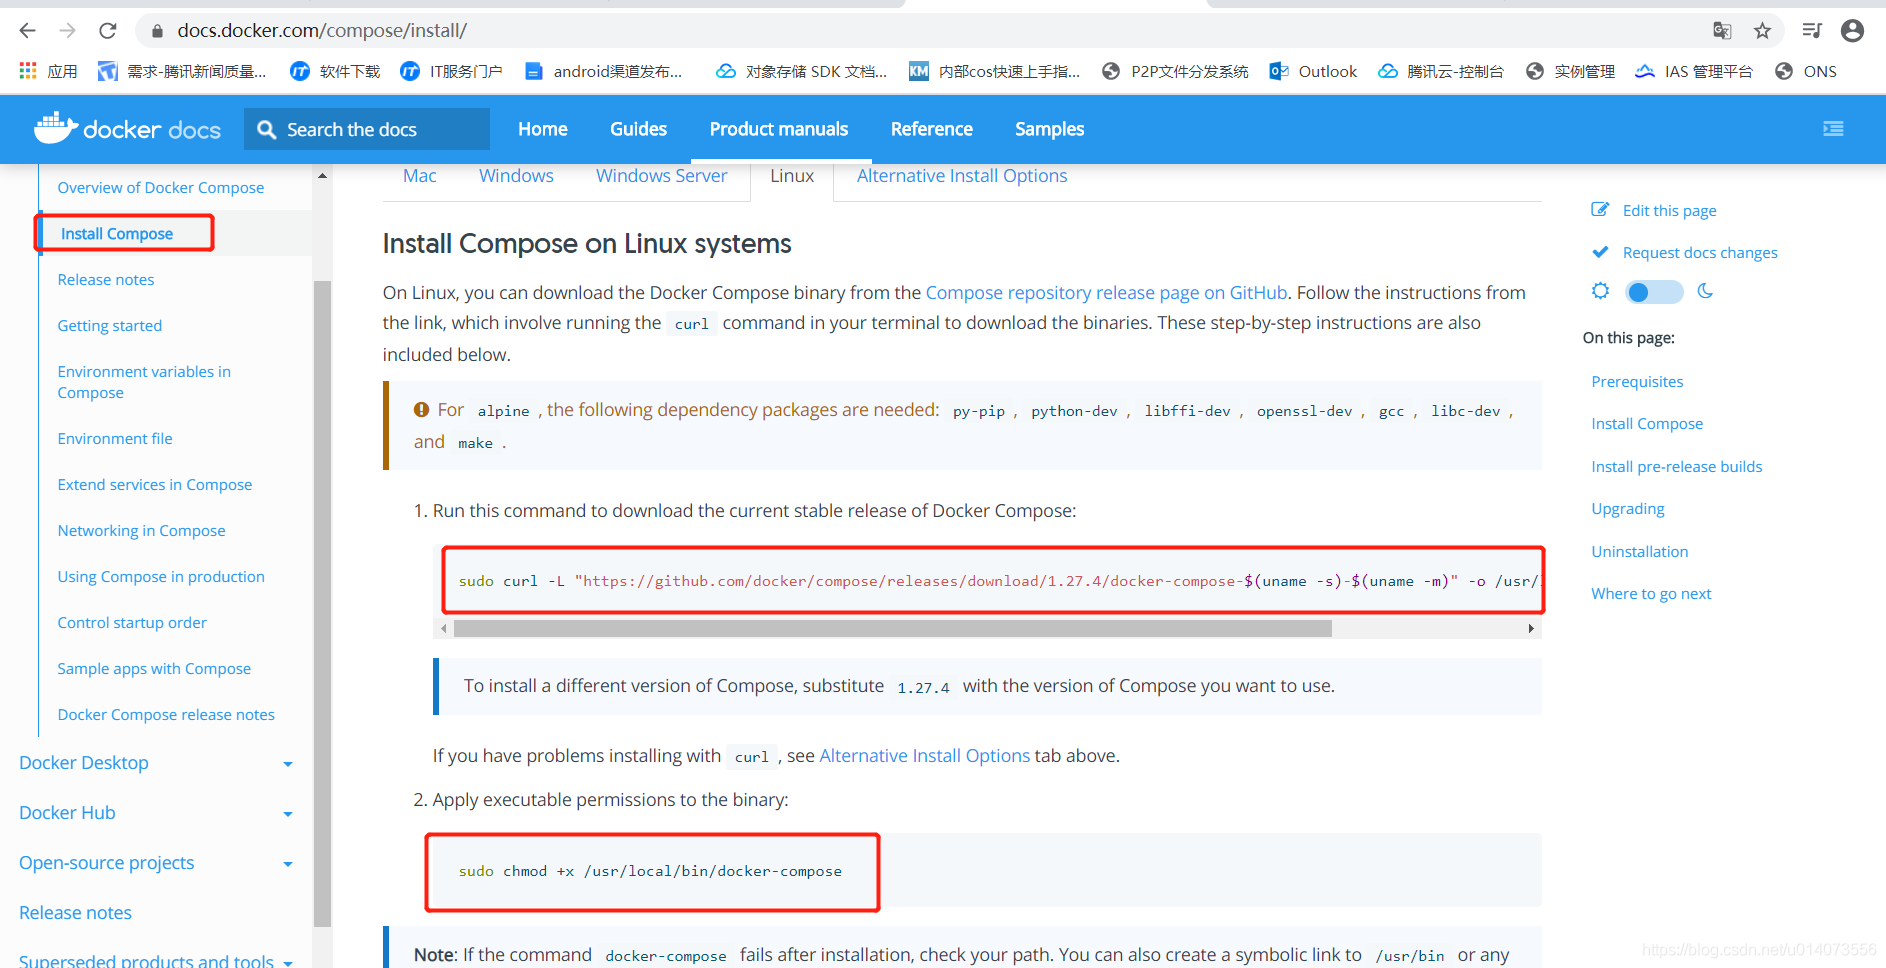Open Docker Compose release notes in sidebar
This screenshot has height=968, width=1886.
166,715
